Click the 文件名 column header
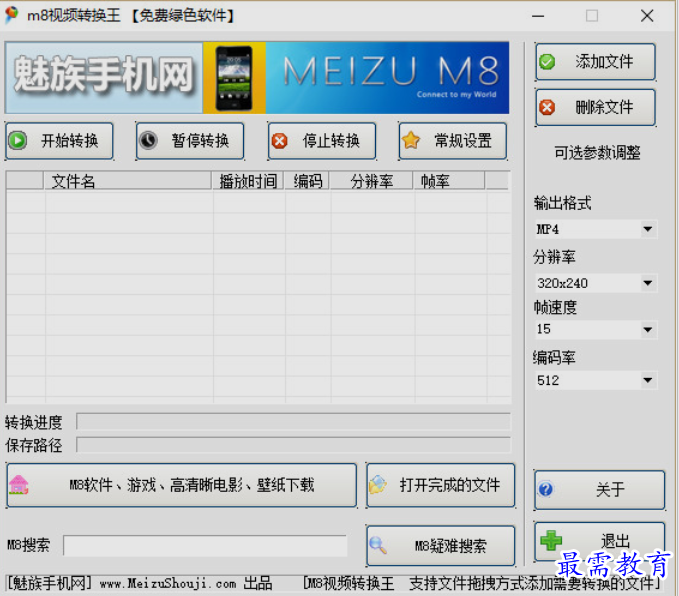The height and width of the screenshot is (596, 679). coord(128,181)
